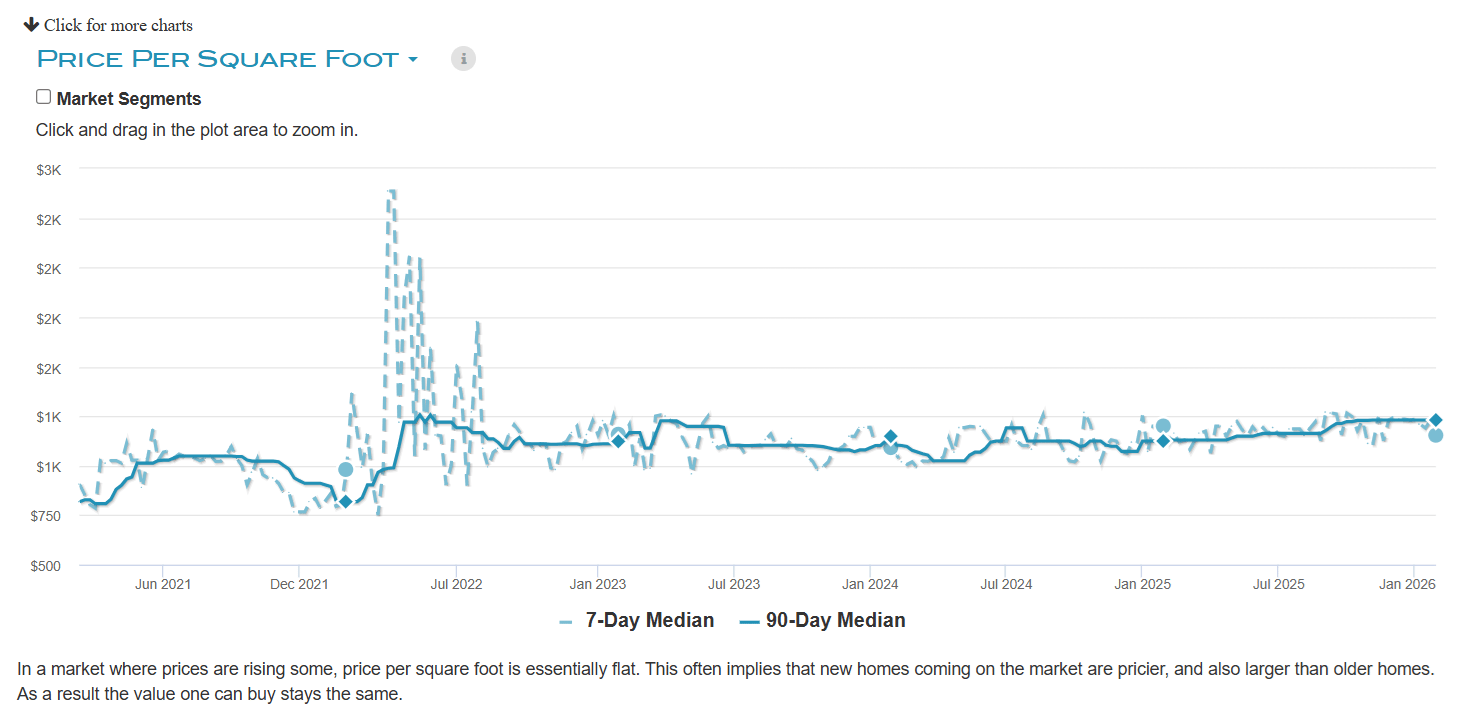Select the 7-day circle marker at January 2025

pos(1163,426)
